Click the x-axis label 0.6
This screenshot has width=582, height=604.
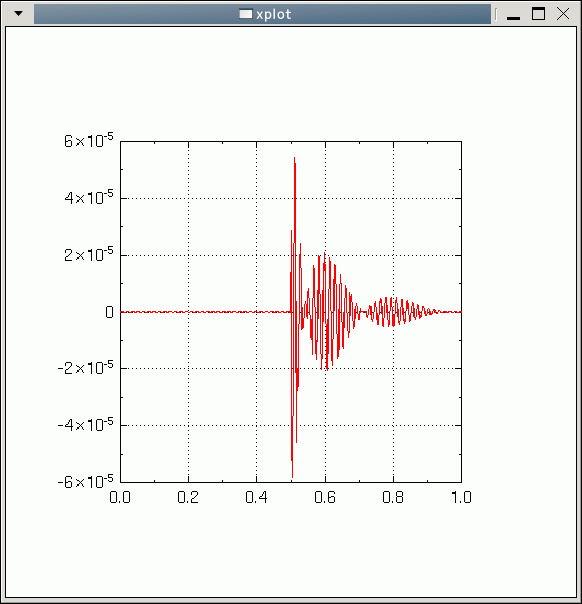point(325,497)
